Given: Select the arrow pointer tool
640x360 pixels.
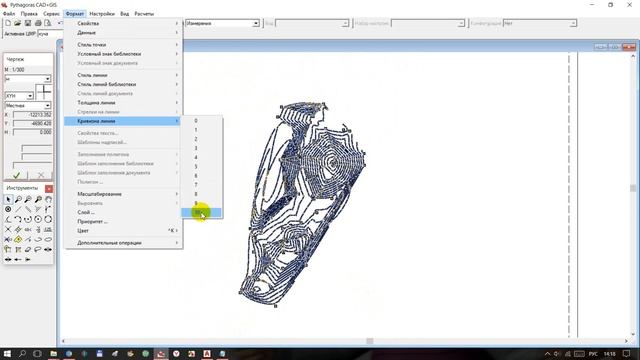Looking at the screenshot, I should pyautogui.click(x=8, y=199).
